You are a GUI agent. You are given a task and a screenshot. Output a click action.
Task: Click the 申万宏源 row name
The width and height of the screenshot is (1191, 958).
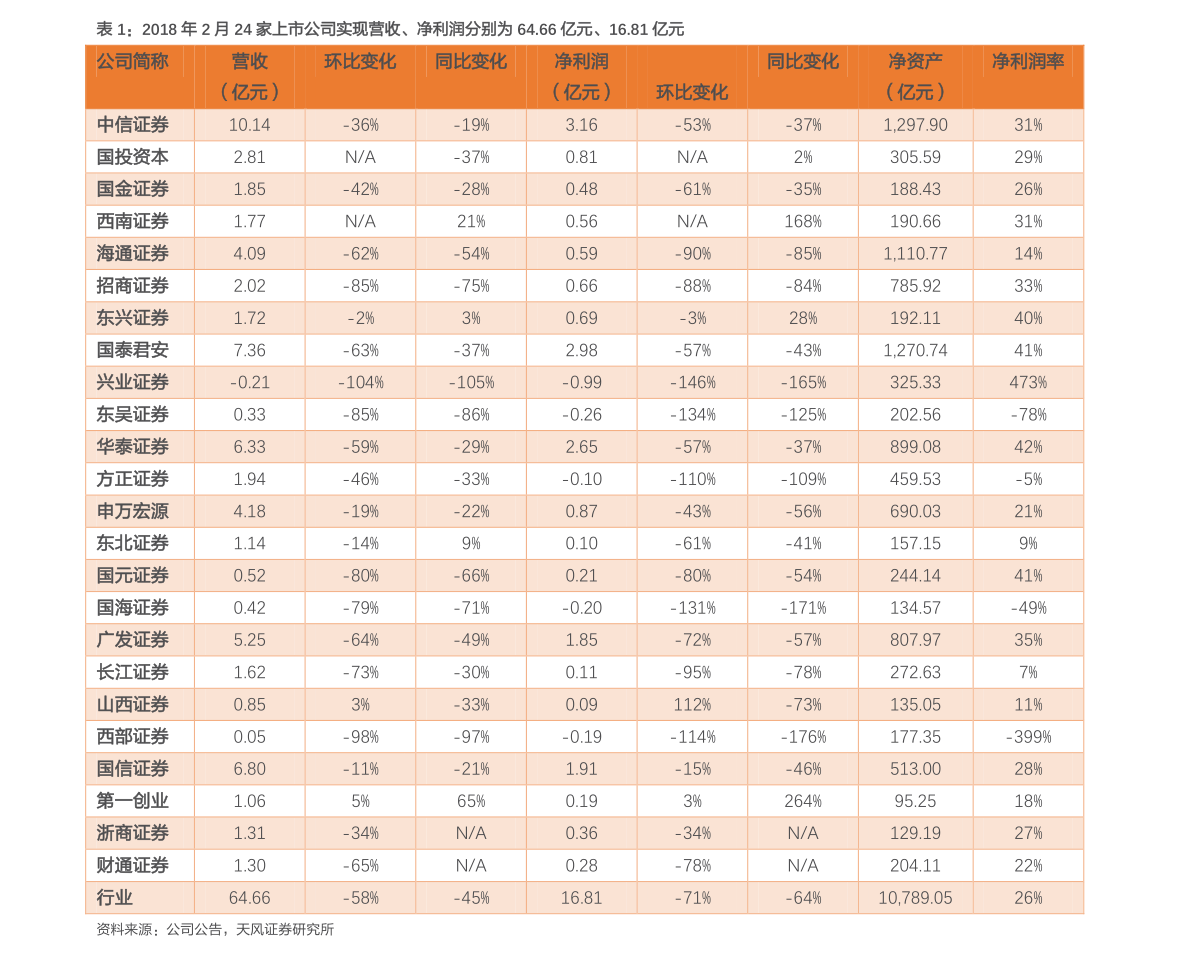pyautogui.click(x=132, y=511)
